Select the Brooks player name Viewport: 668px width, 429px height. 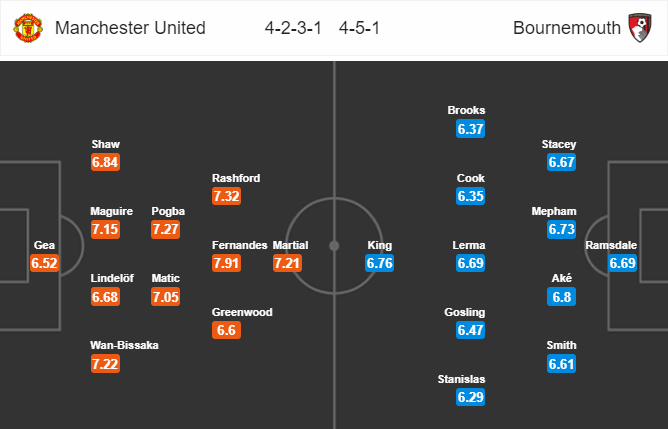467,110
